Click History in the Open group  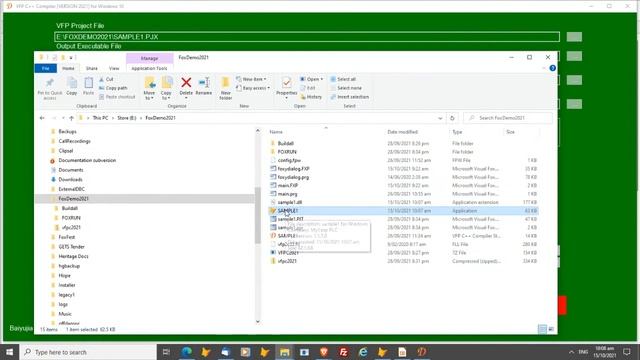311,97
